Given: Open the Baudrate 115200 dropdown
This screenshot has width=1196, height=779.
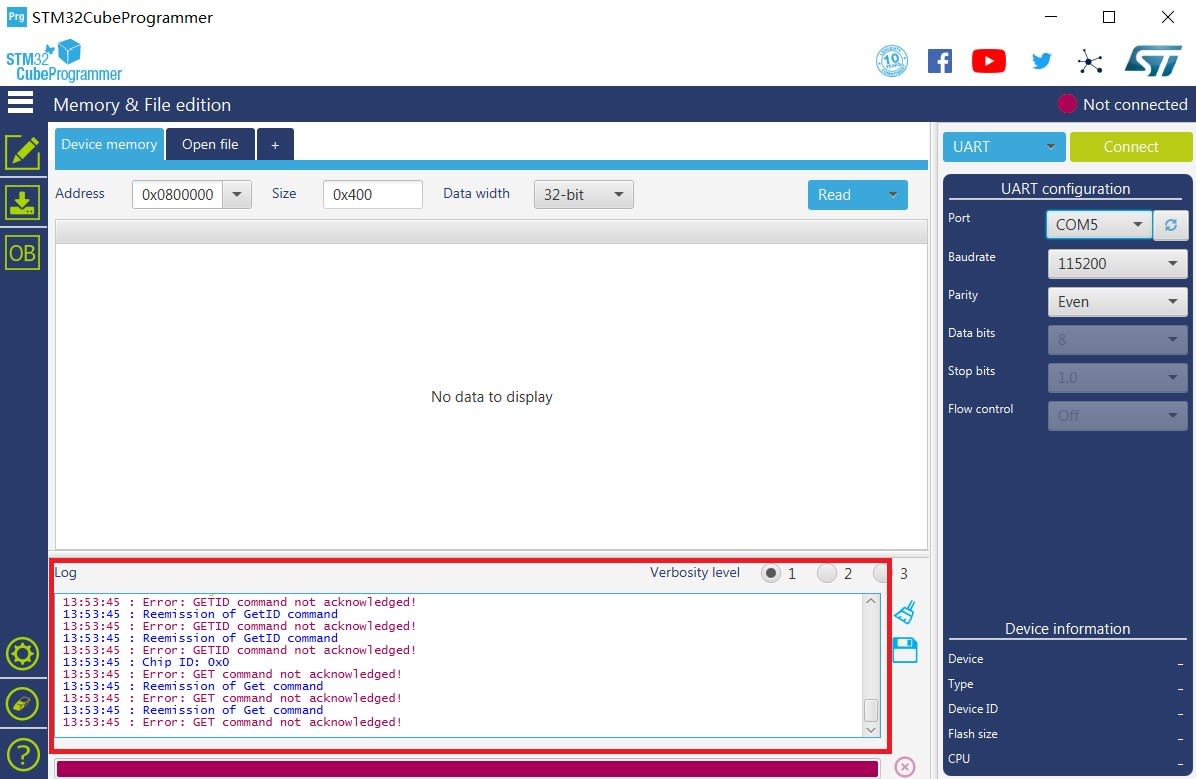Looking at the screenshot, I should (x=1117, y=263).
